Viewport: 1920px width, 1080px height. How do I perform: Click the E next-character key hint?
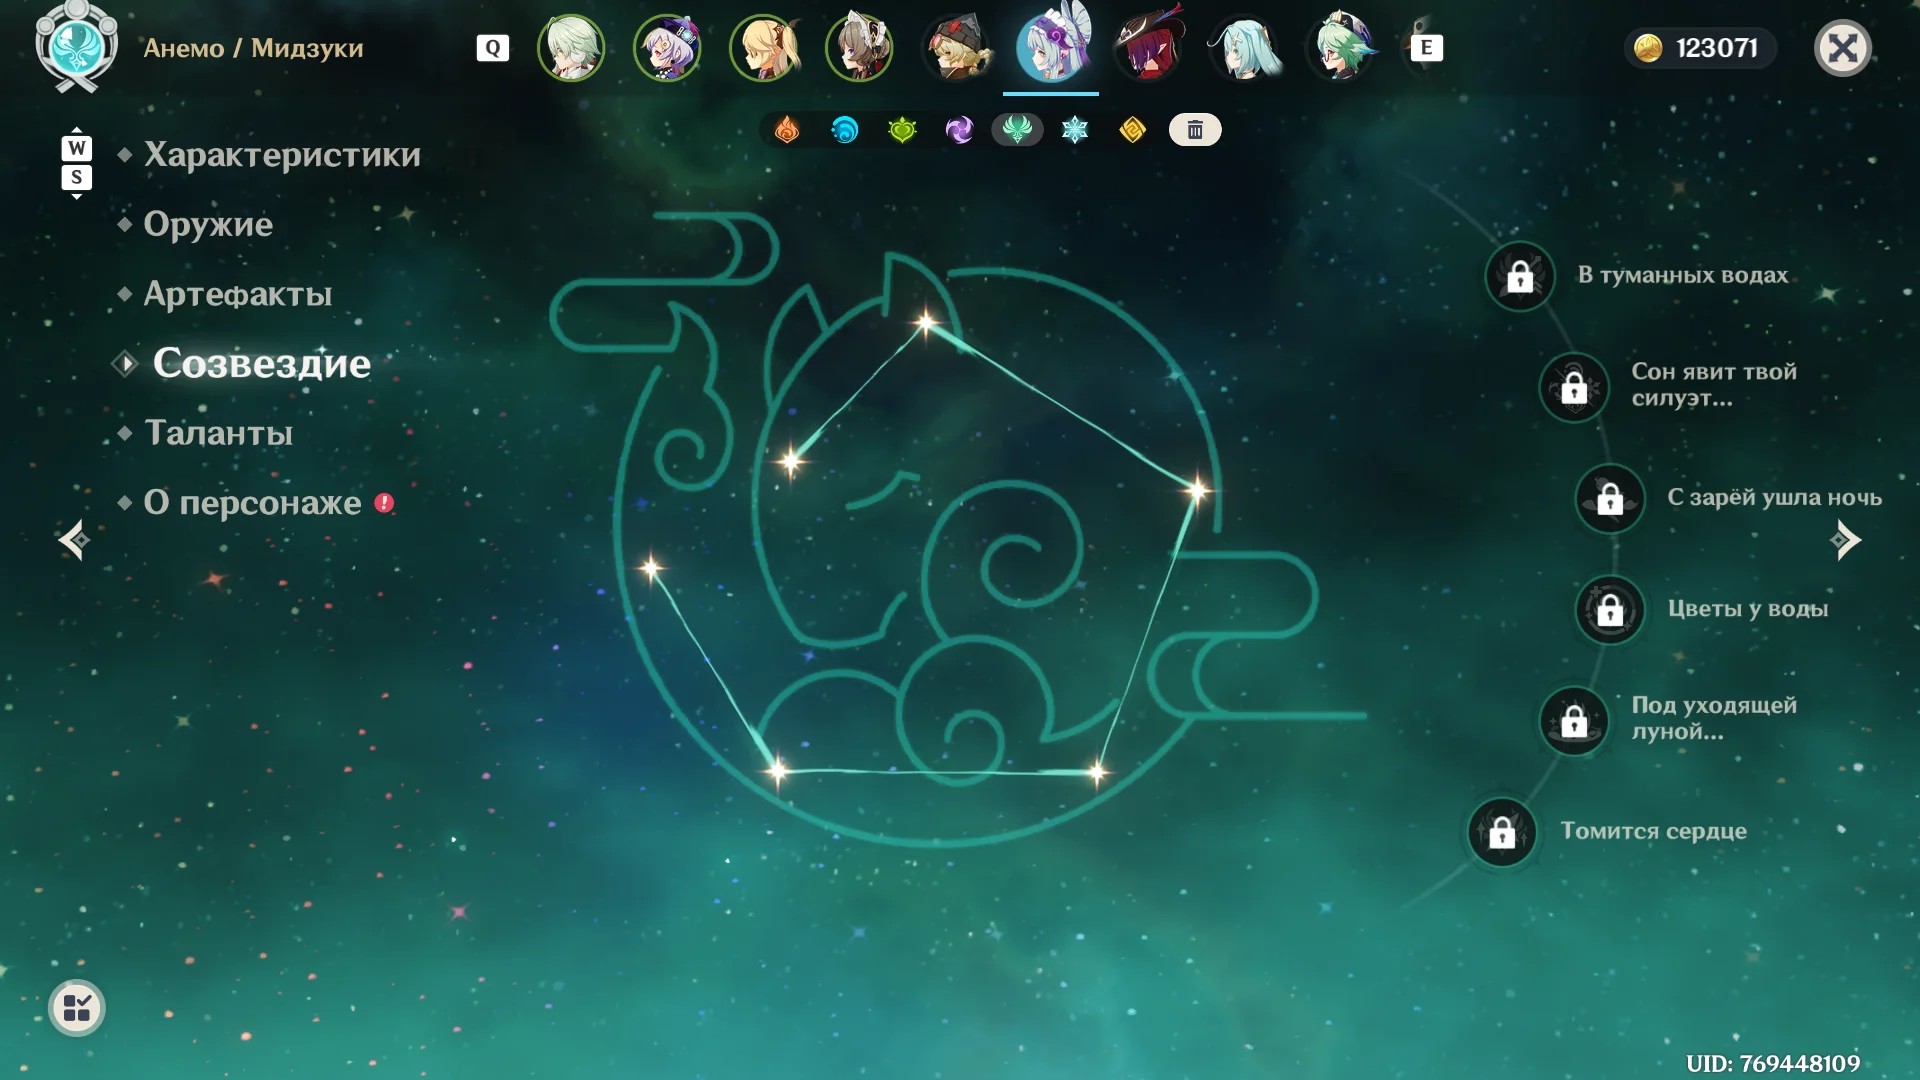[1426, 47]
